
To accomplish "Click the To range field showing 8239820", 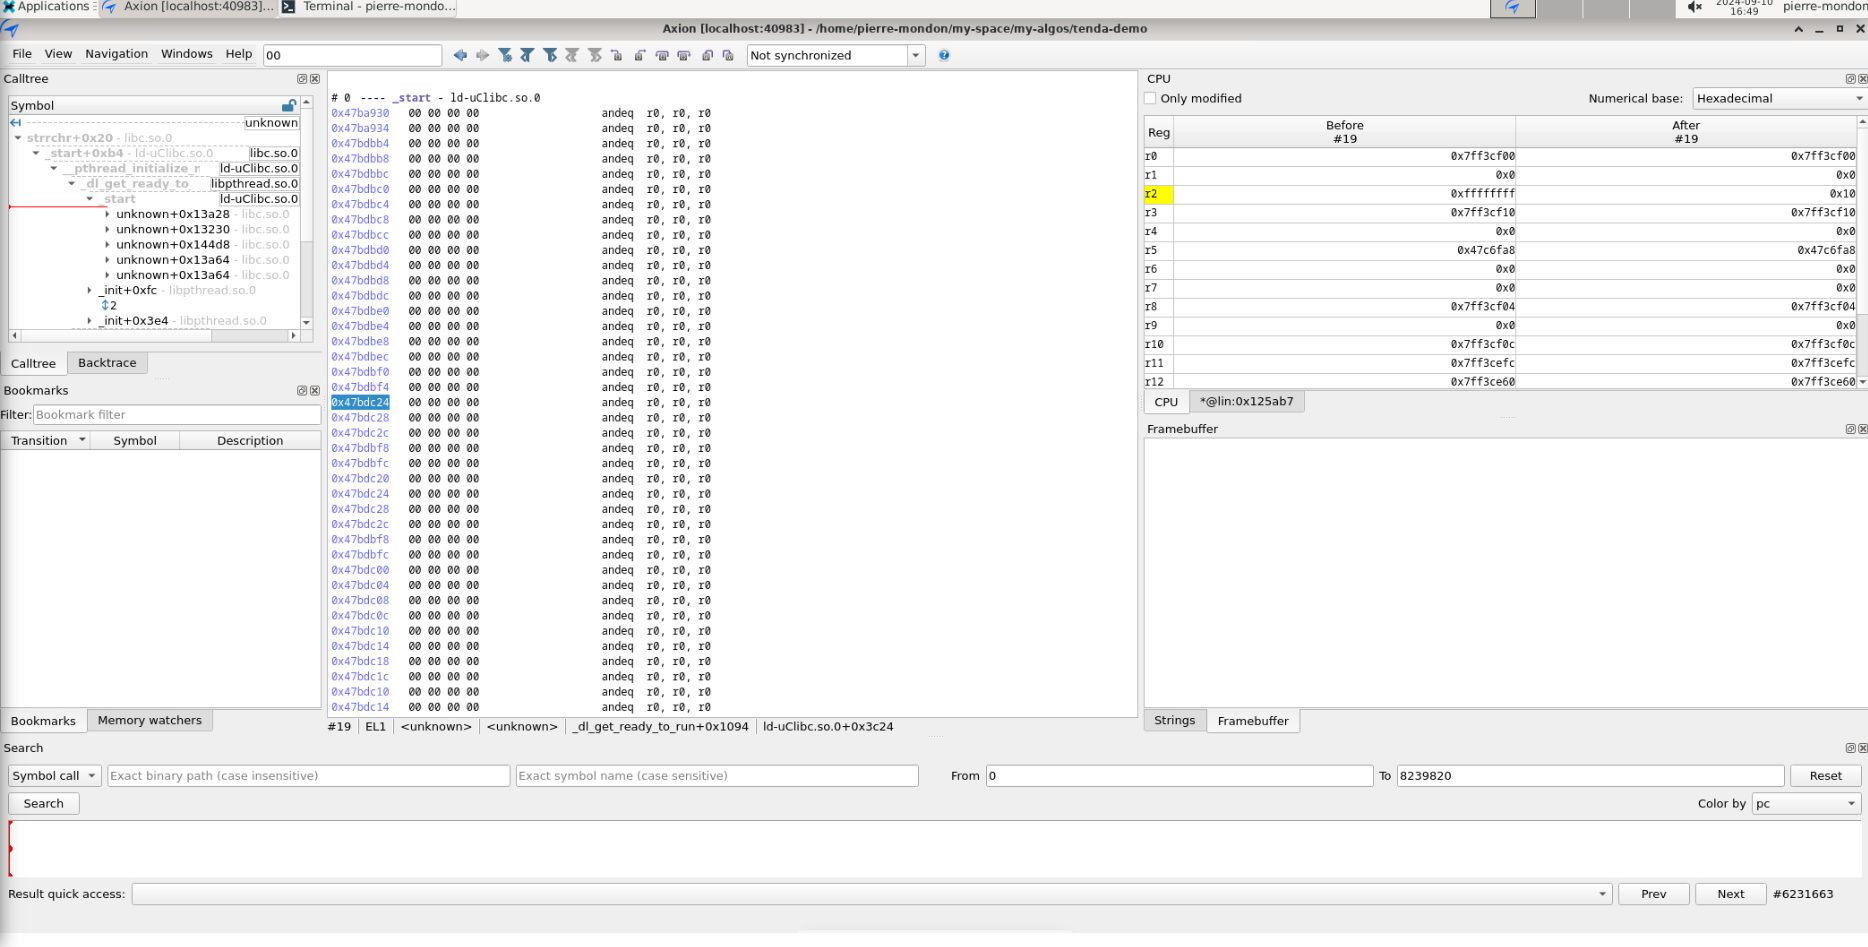I will point(1590,776).
